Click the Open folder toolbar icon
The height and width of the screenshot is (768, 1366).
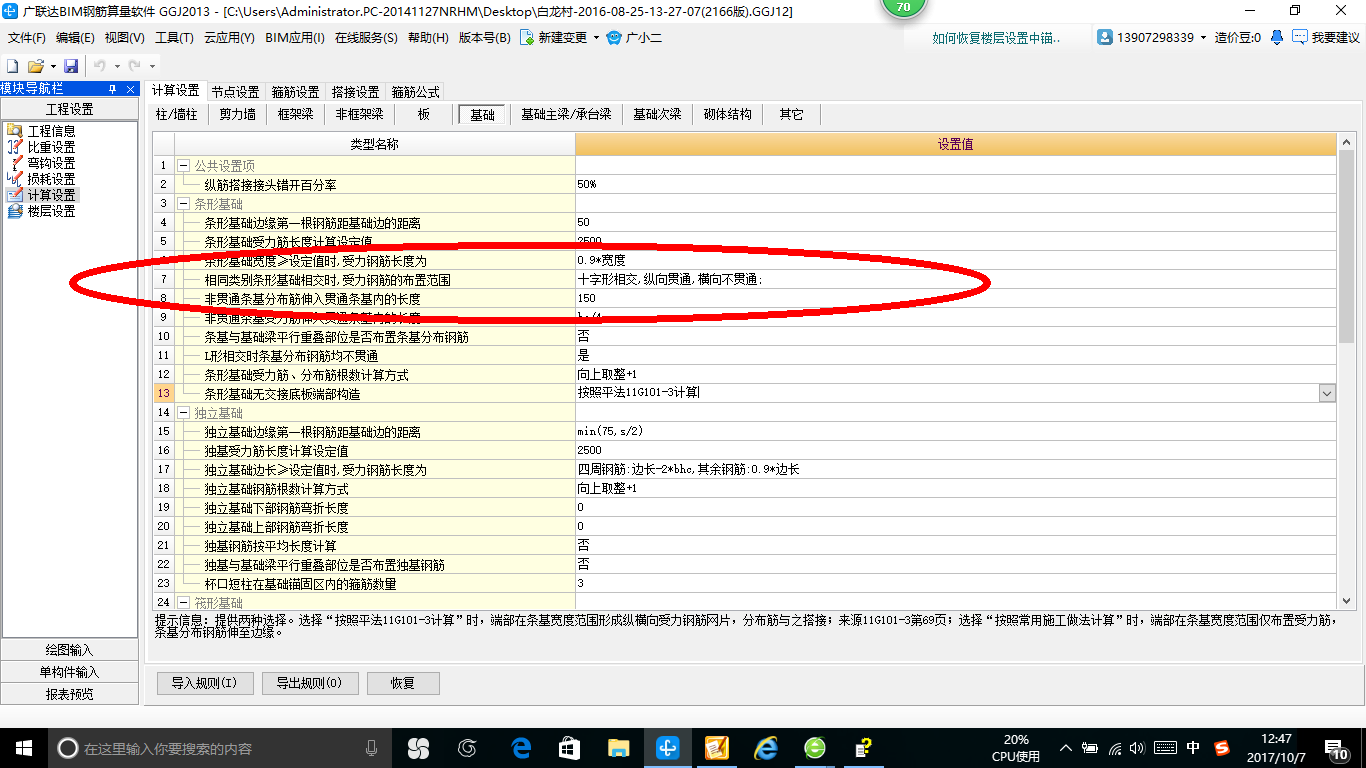click(x=35, y=65)
